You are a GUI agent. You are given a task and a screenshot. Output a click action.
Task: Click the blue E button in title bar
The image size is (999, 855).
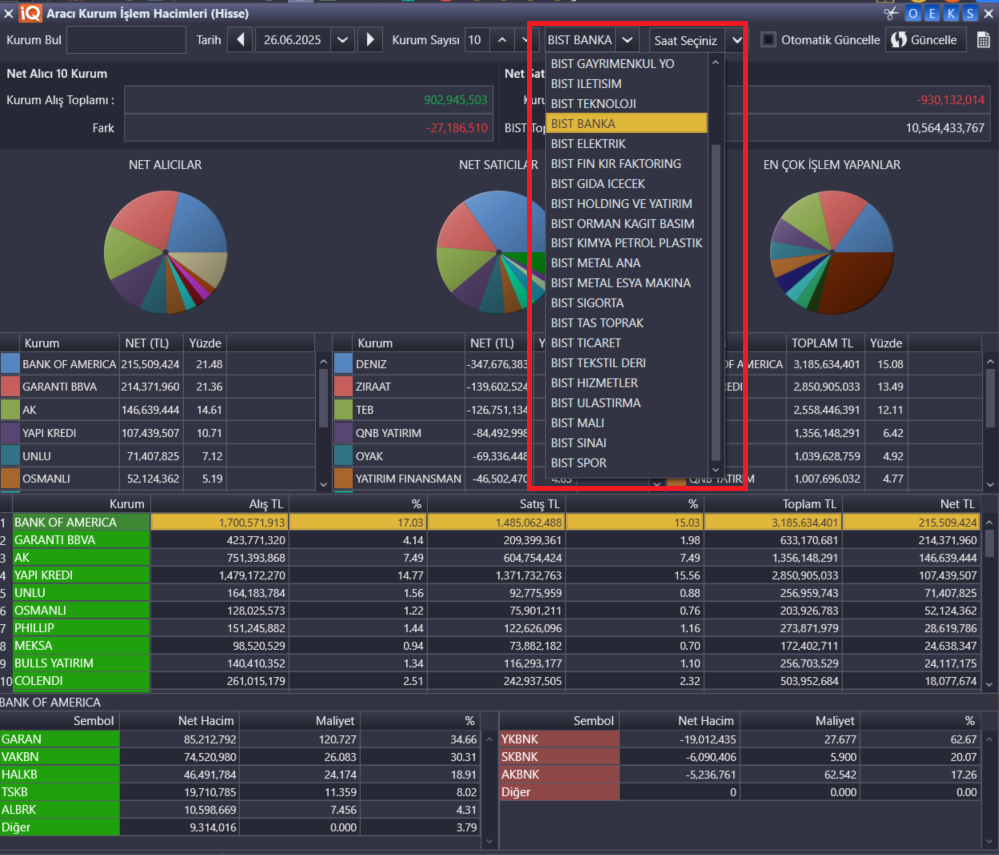(x=932, y=13)
